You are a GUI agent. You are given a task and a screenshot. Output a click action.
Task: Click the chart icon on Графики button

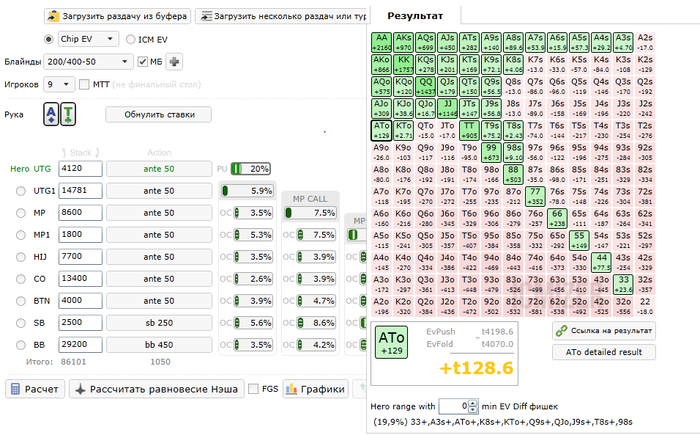[292, 389]
